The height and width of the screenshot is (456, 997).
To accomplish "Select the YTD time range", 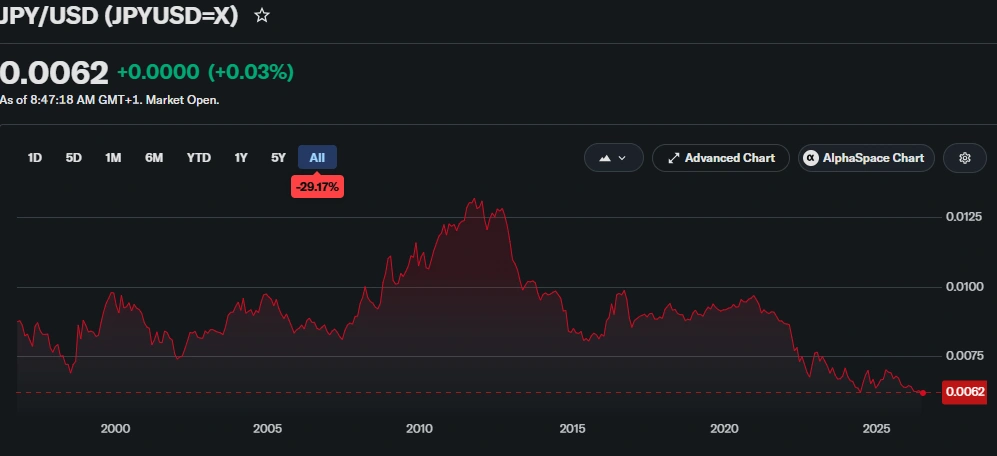I will (x=198, y=158).
